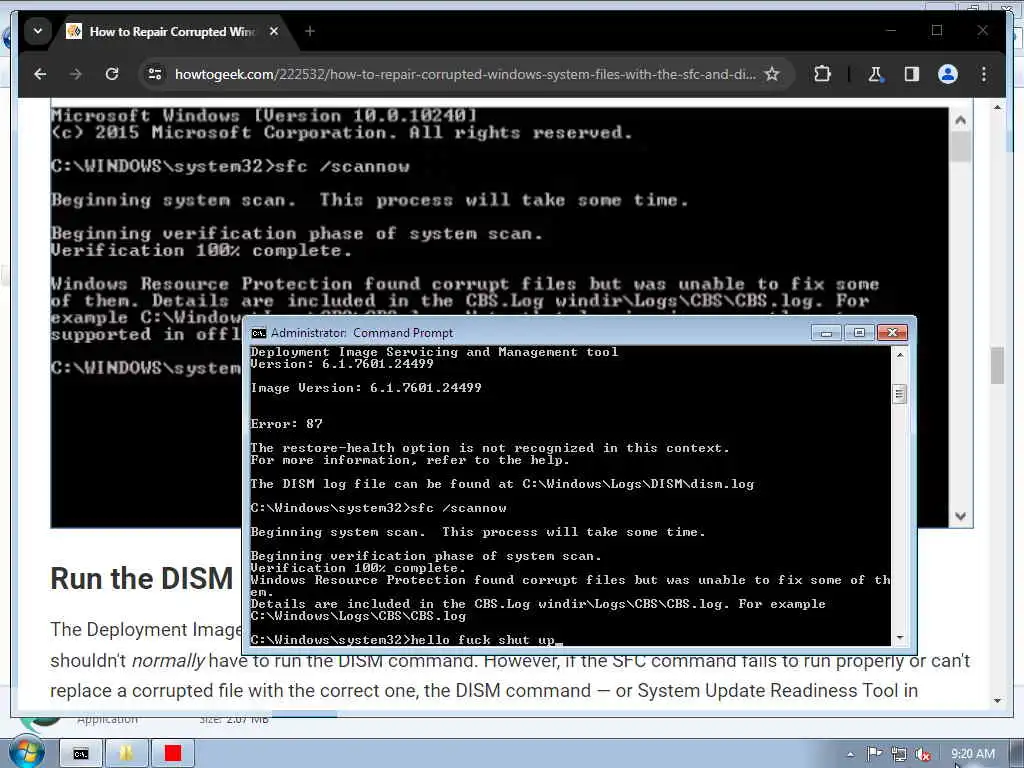Minimize the Administrator Command Prompt window
Screen dimensions: 1024x768
pos(826,332)
